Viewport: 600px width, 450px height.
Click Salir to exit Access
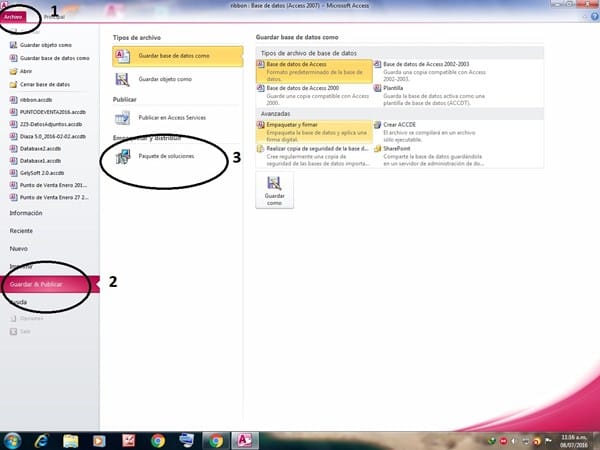pyautogui.click(x=20, y=332)
